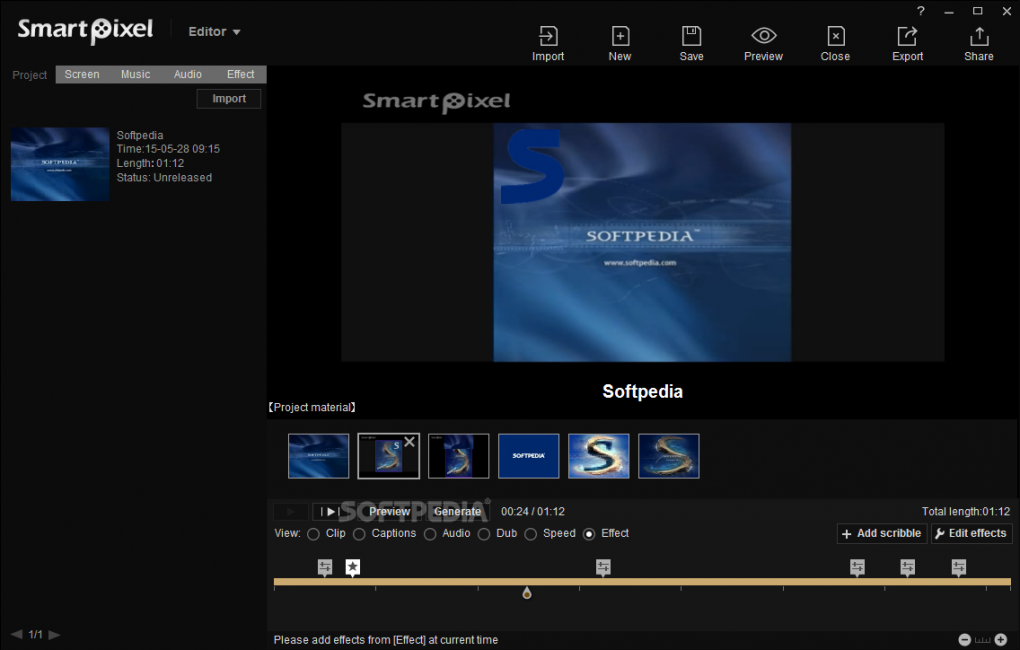Select the Softpedia project thumbnail in the left panel
Screen dimensions: 1020x650
pyautogui.click(x=60, y=164)
